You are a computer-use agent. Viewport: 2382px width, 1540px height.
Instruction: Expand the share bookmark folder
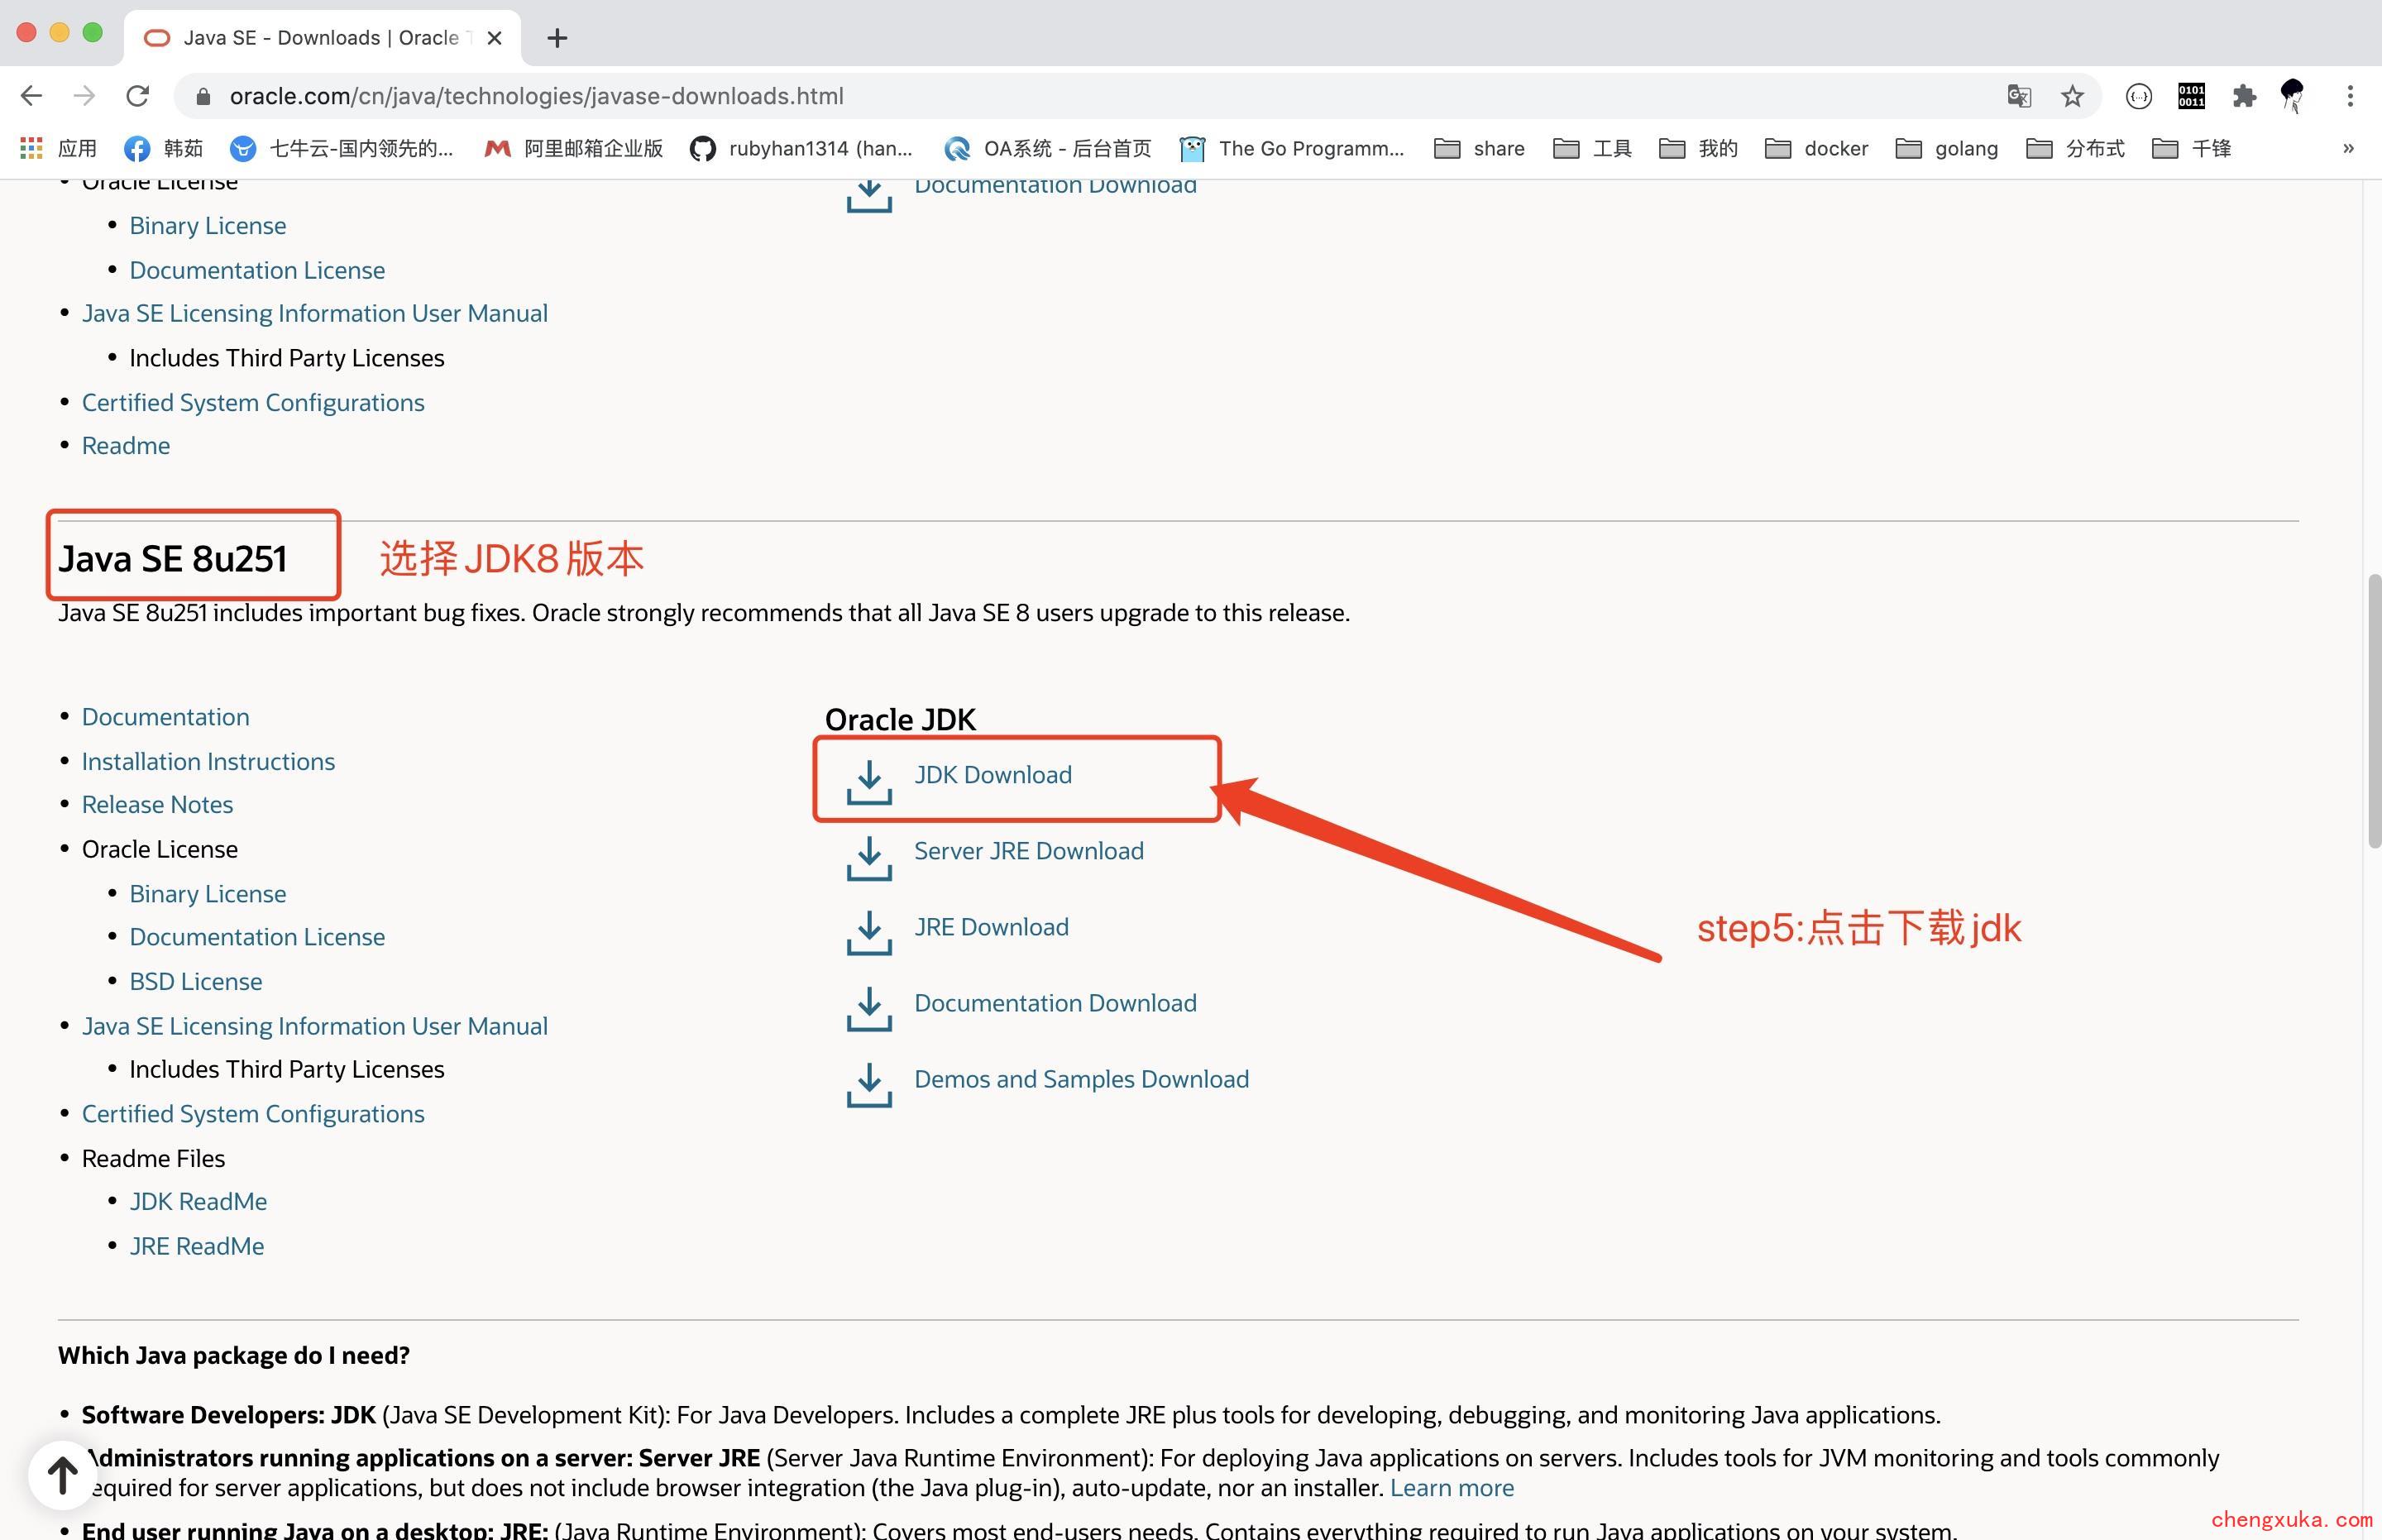1479,149
